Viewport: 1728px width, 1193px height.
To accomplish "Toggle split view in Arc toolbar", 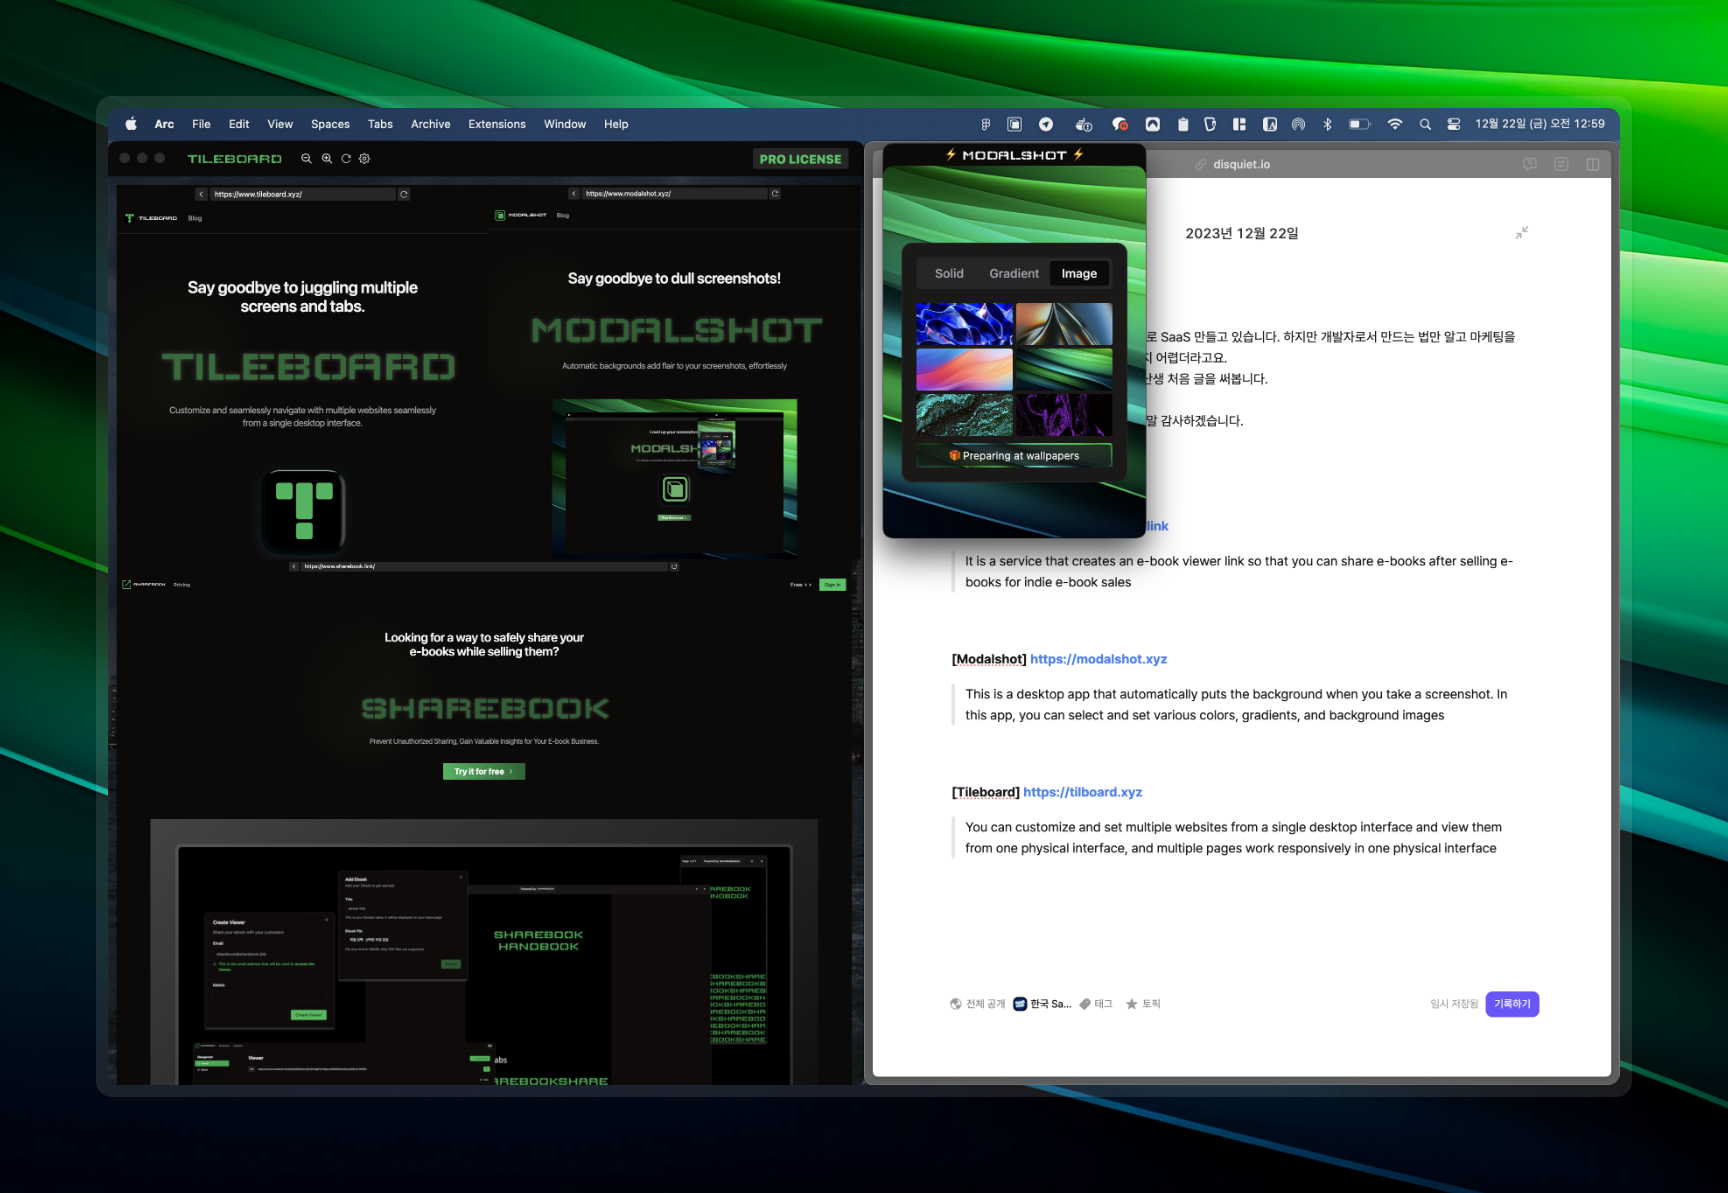I will coord(1592,164).
